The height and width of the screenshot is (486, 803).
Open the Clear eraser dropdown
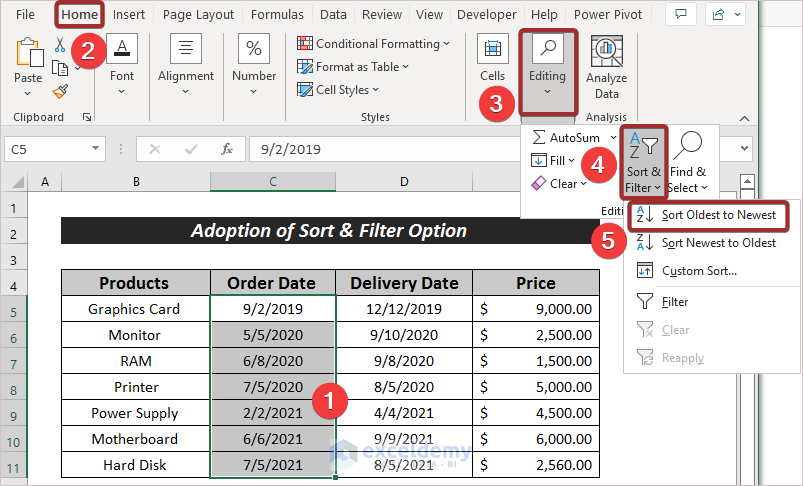pos(560,183)
